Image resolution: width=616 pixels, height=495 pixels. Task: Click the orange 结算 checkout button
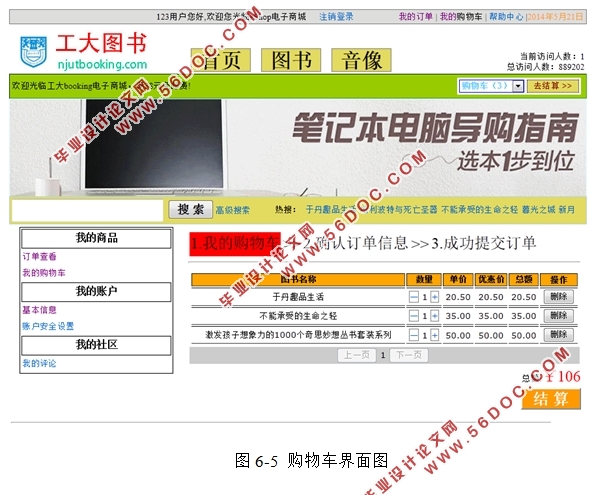[551, 399]
